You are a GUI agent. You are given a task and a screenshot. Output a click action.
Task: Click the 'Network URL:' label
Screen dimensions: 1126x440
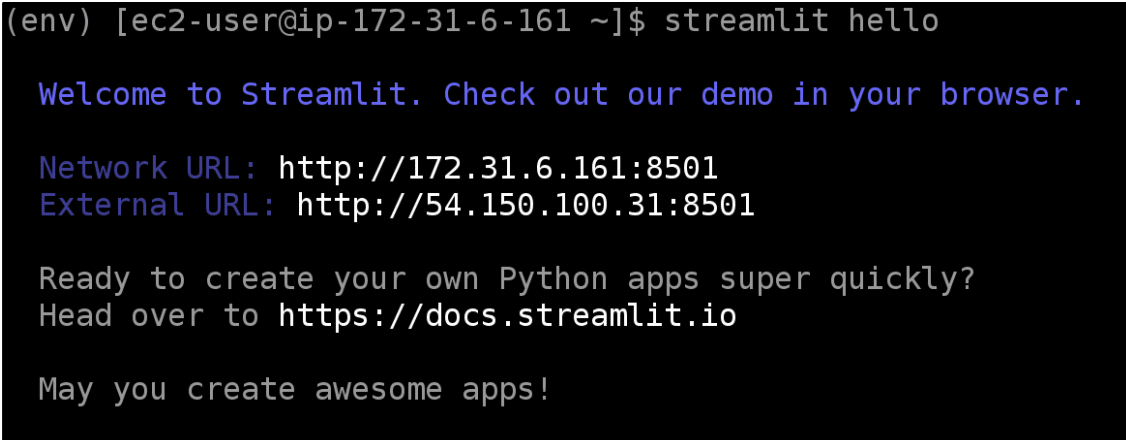click(149, 169)
